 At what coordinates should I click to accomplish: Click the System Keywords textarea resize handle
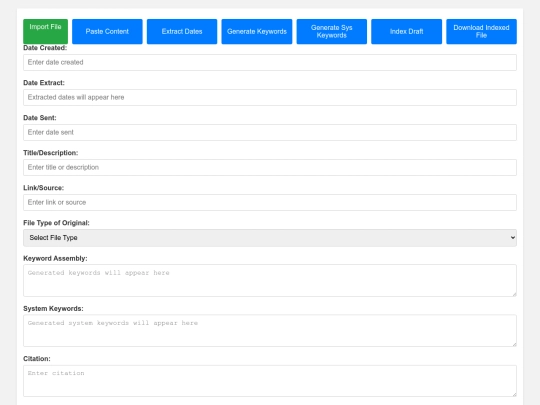(x=514, y=344)
